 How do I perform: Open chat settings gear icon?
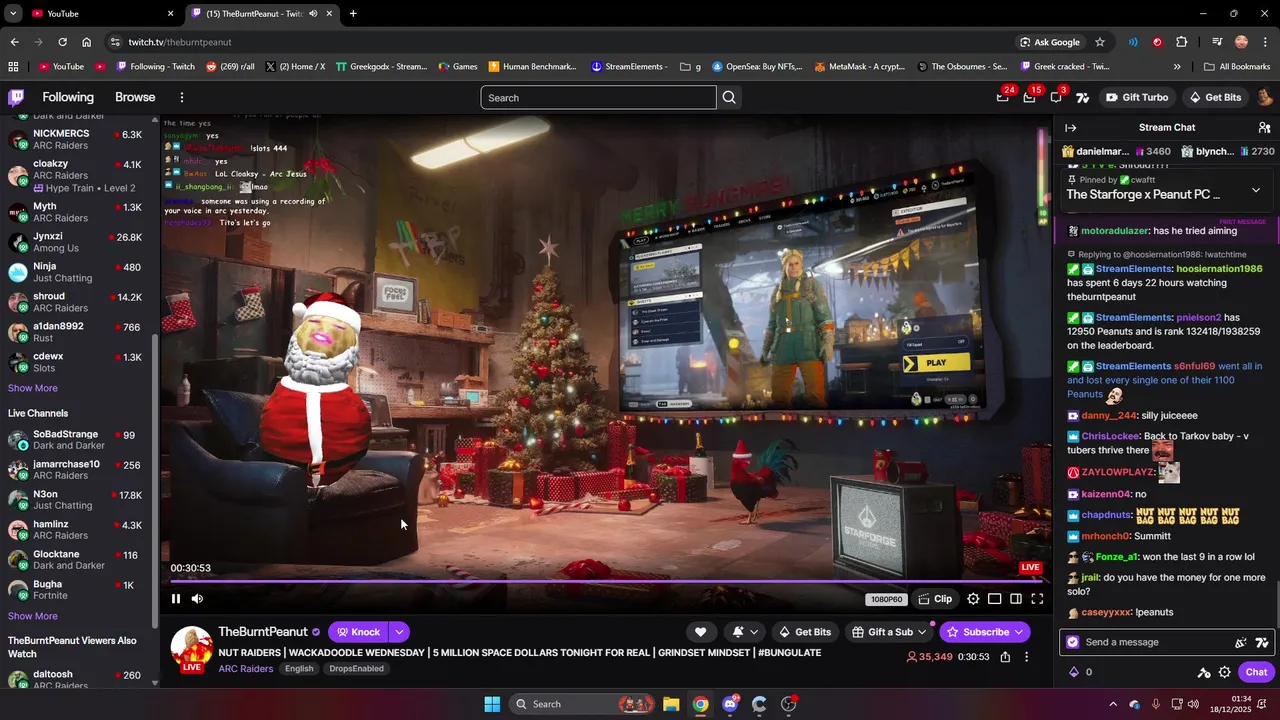1224,672
